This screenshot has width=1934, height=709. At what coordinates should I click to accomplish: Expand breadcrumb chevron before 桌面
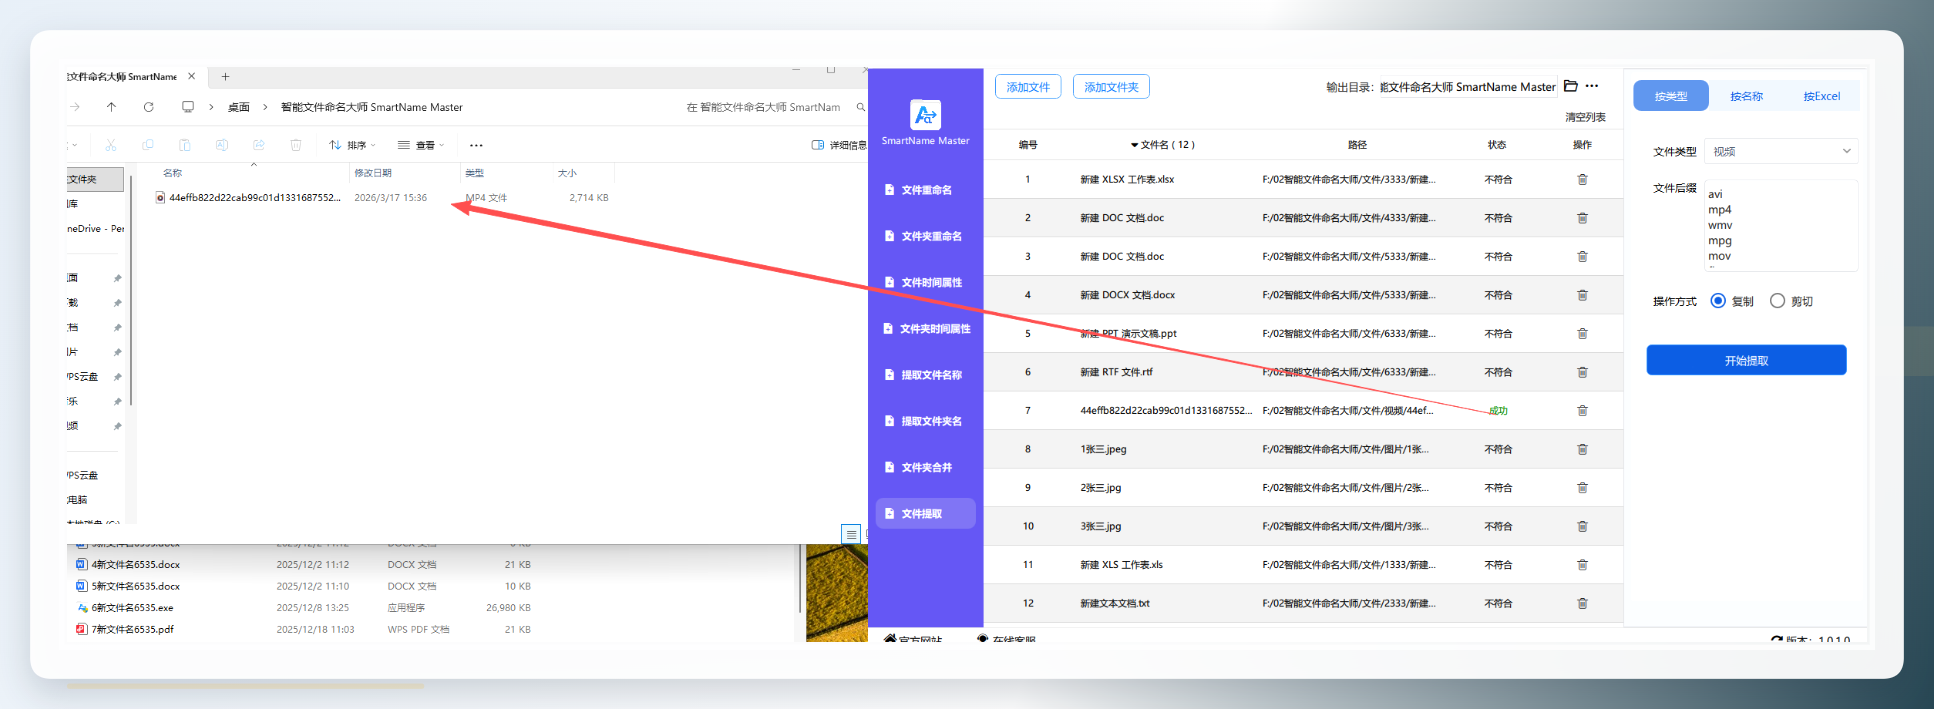(211, 107)
